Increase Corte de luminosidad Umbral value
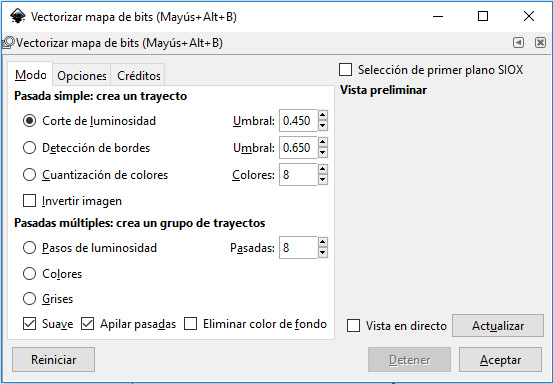The width and height of the screenshot is (553, 384). pos(323,115)
